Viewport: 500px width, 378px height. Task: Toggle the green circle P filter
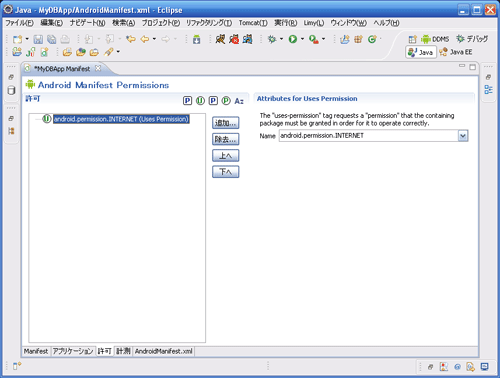point(226,101)
